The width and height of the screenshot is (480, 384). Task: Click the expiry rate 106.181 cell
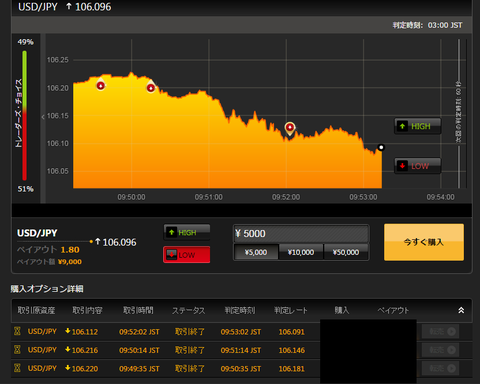pos(292,369)
